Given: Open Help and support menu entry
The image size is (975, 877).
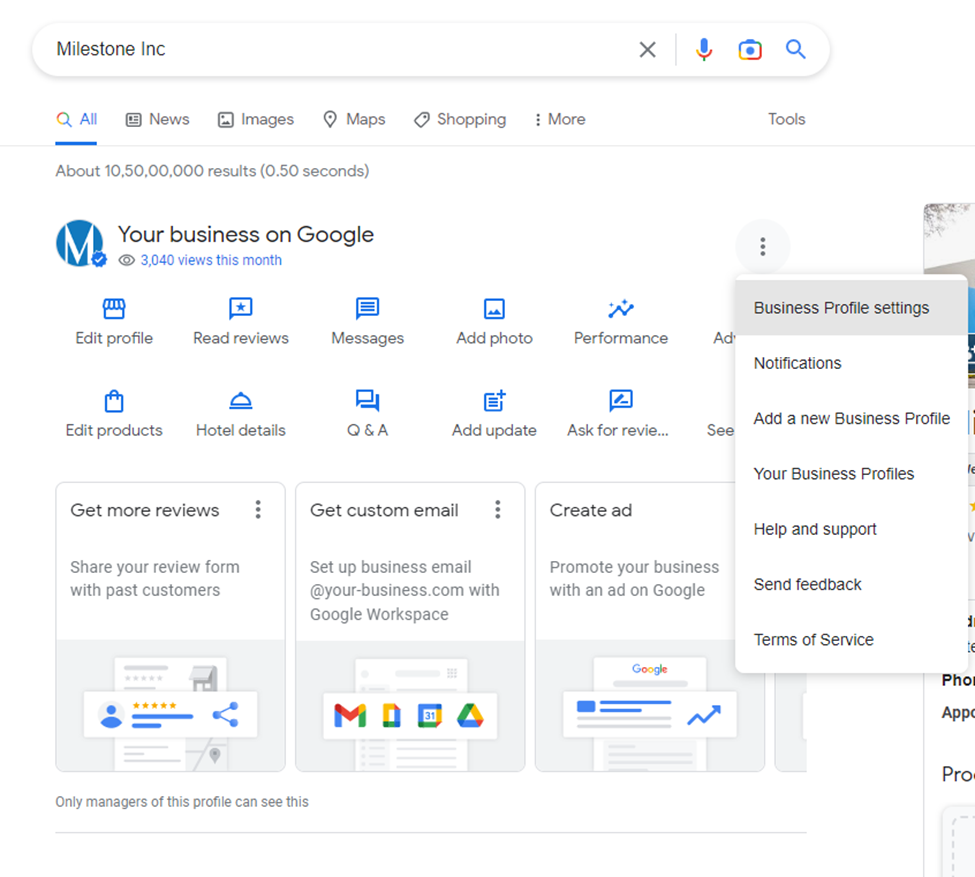Looking at the screenshot, I should 851,529.
